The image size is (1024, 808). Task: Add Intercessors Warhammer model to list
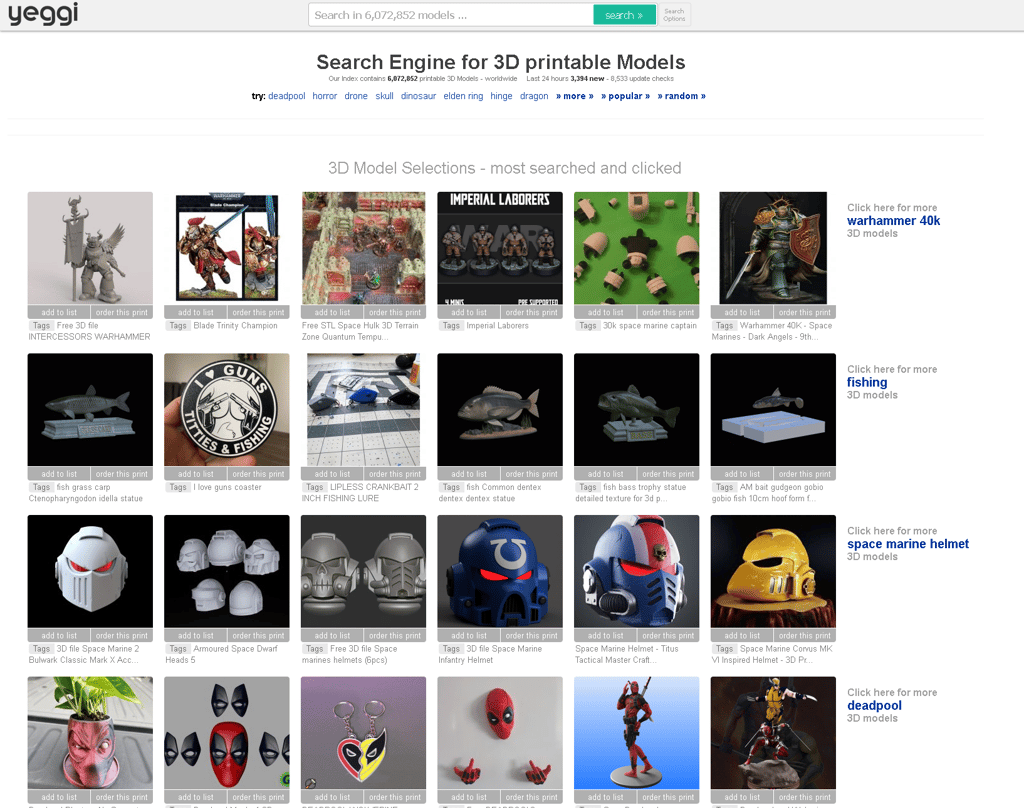(x=59, y=312)
